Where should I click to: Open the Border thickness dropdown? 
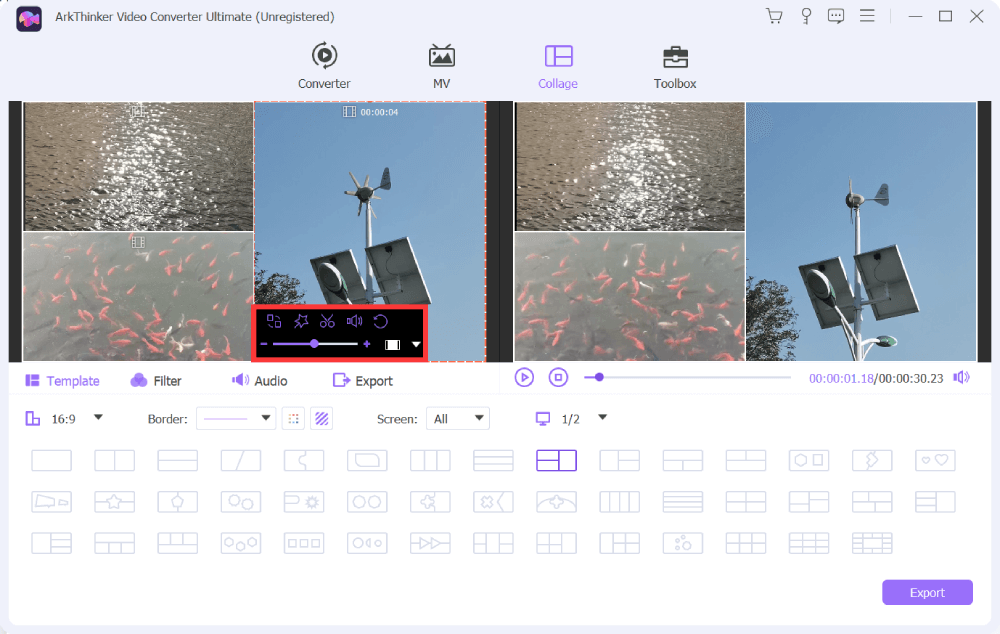point(236,418)
